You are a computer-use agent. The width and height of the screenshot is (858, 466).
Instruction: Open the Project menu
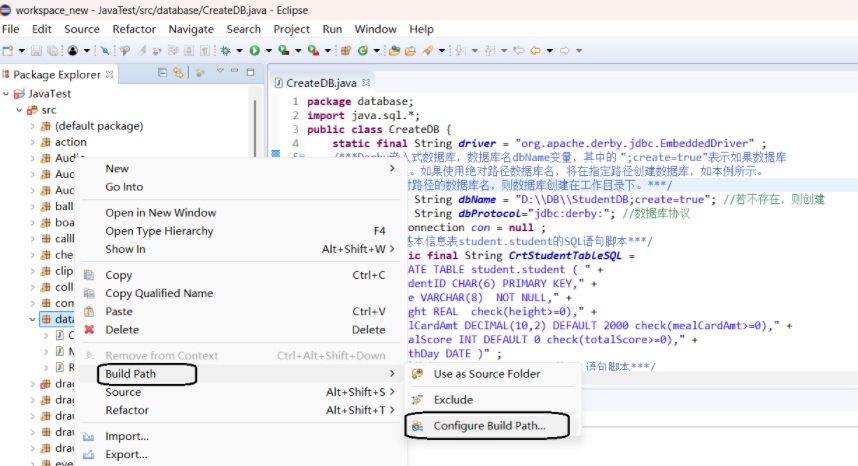[x=292, y=29]
